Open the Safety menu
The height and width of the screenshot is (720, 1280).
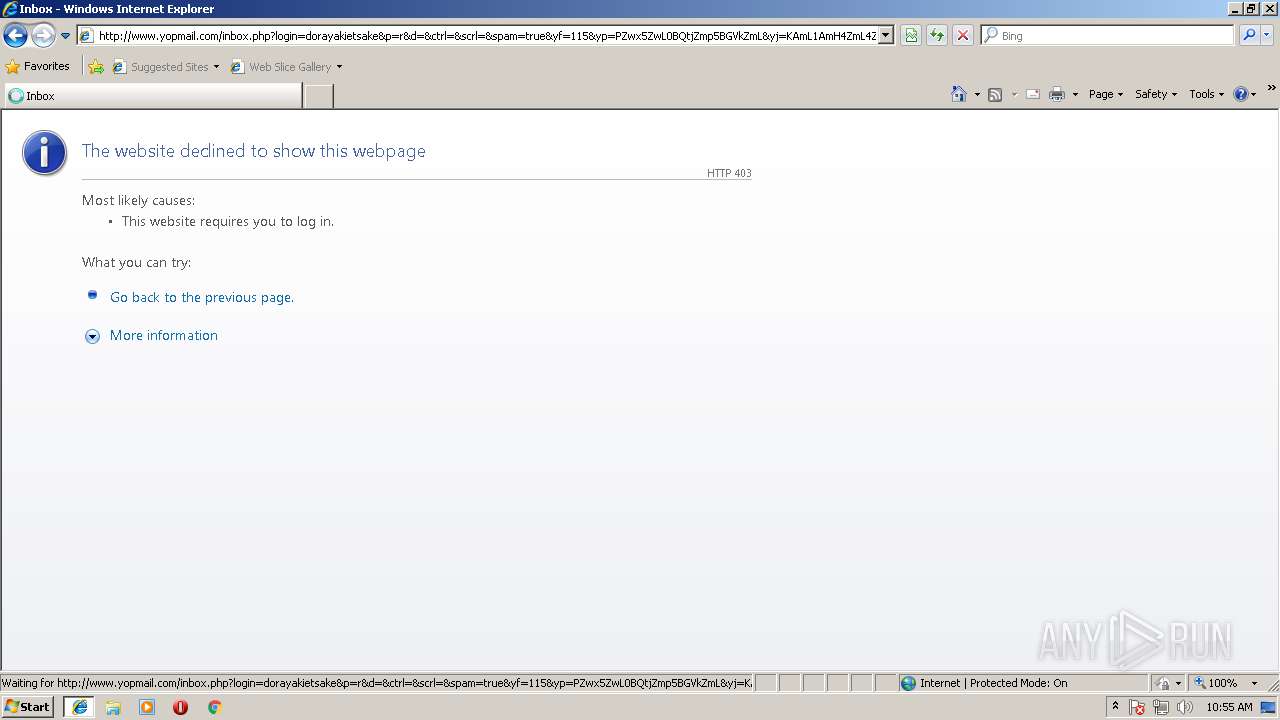[x=1156, y=94]
